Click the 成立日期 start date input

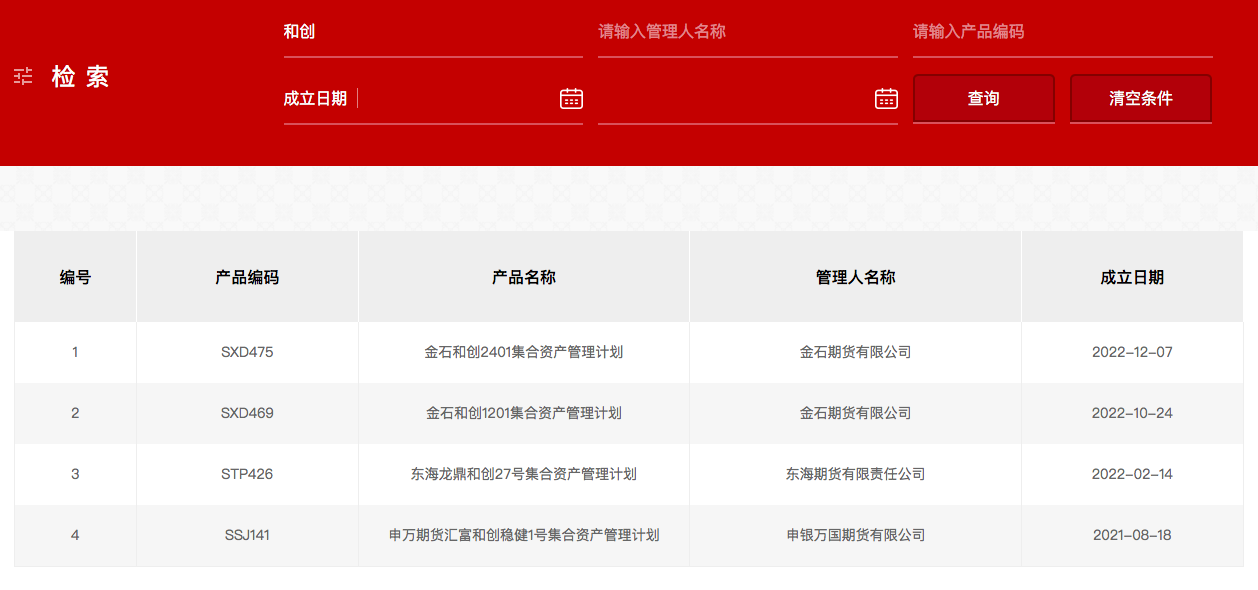pyautogui.click(x=433, y=98)
